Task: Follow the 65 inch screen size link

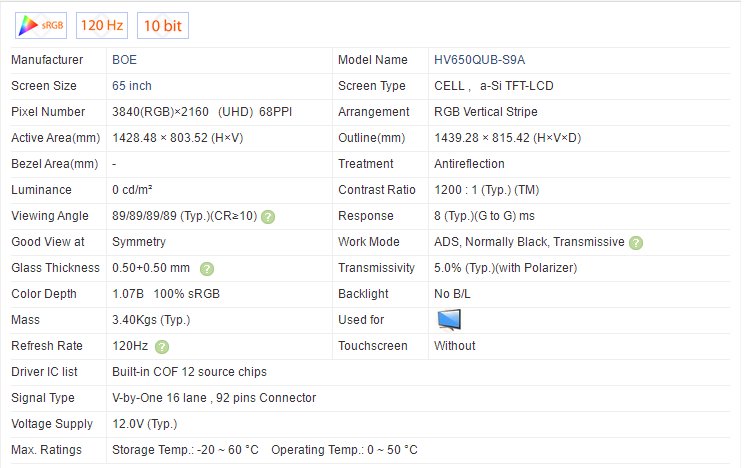Action: [132, 86]
